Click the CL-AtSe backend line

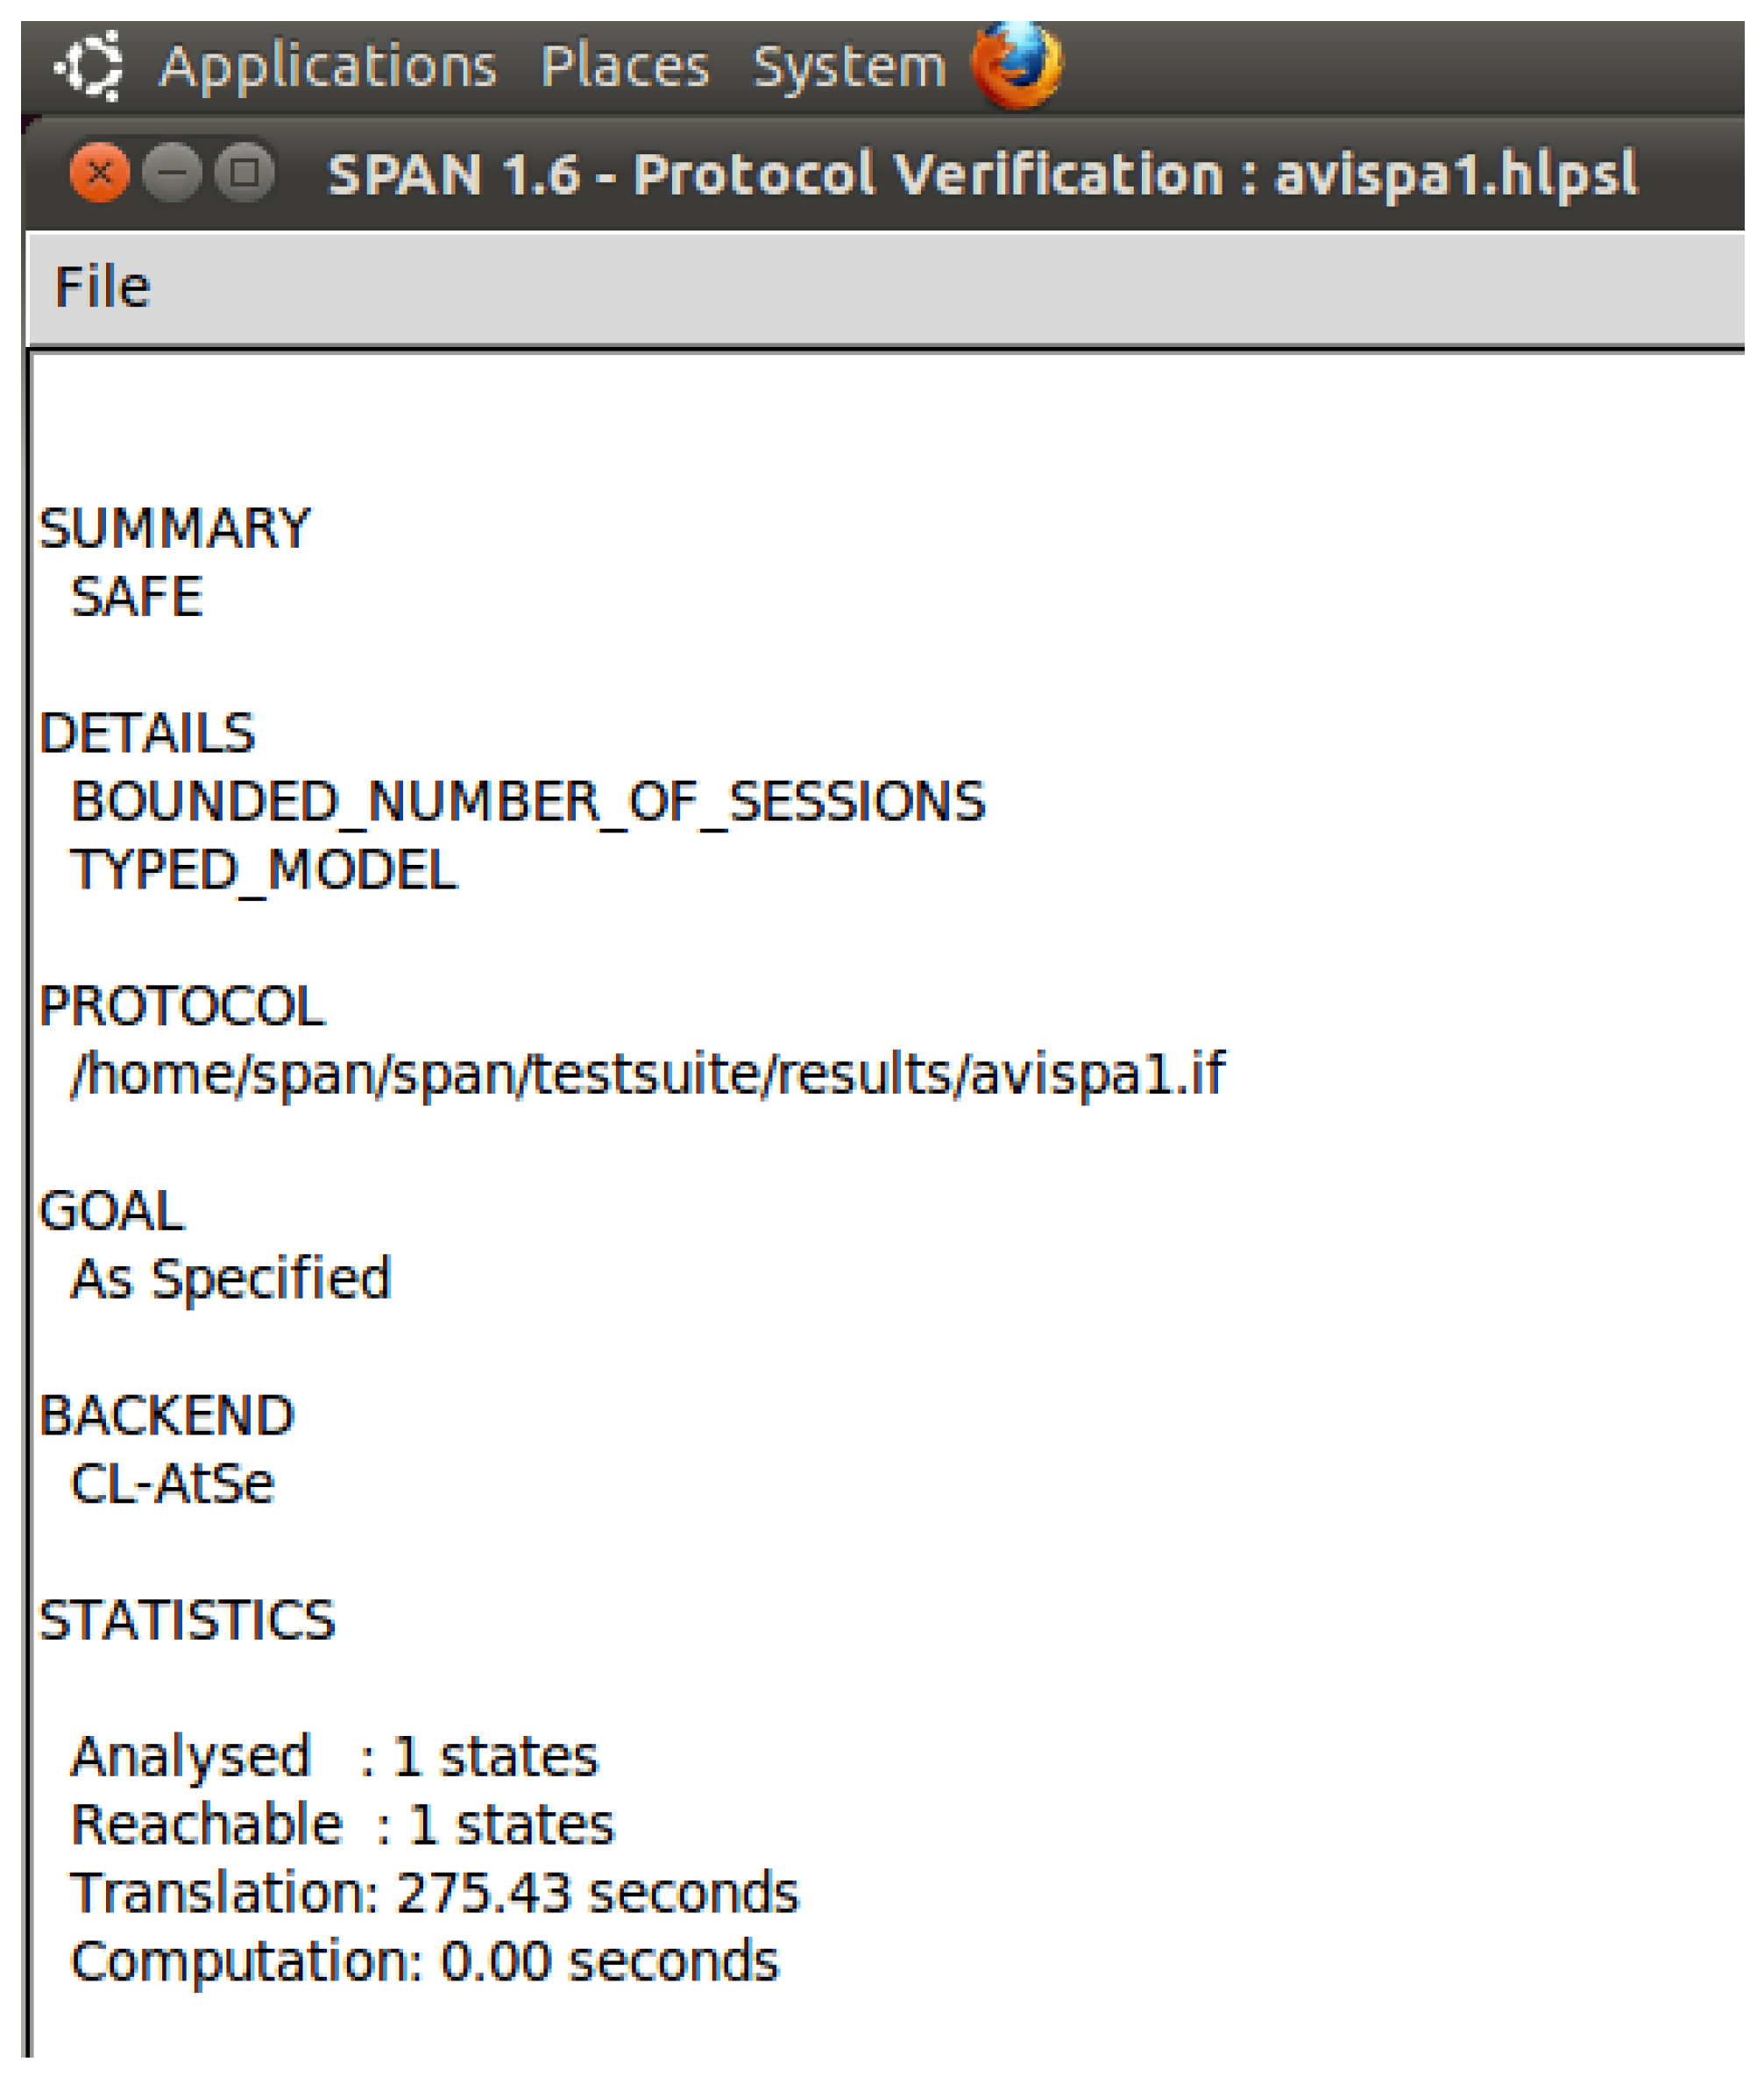pos(172,1484)
